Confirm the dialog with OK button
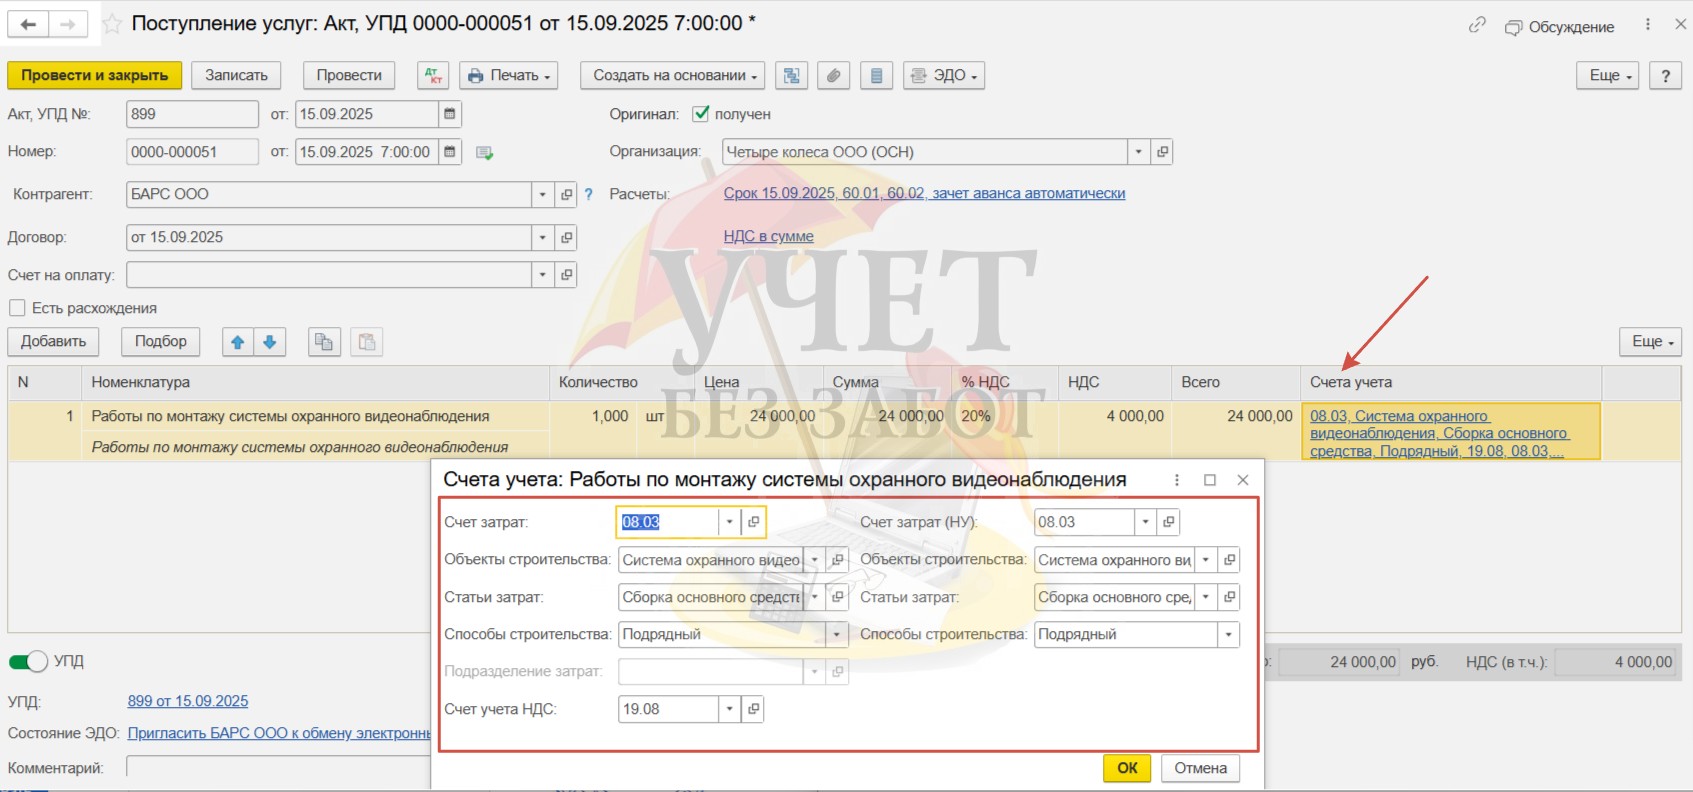The image size is (1693, 792). [x=1127, y=768]
